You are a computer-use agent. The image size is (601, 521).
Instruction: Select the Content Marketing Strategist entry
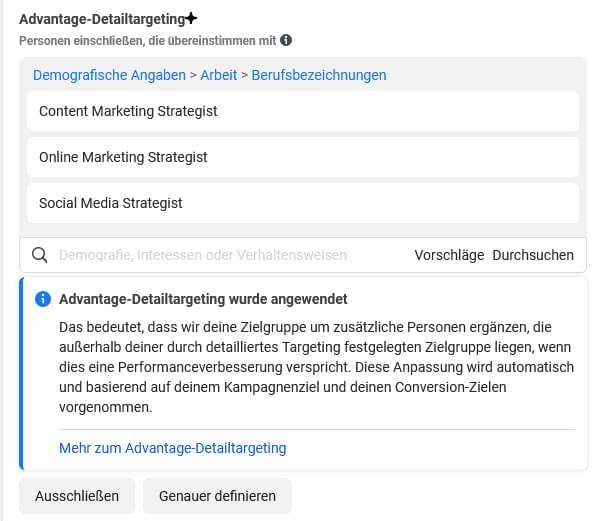point(303,111)
